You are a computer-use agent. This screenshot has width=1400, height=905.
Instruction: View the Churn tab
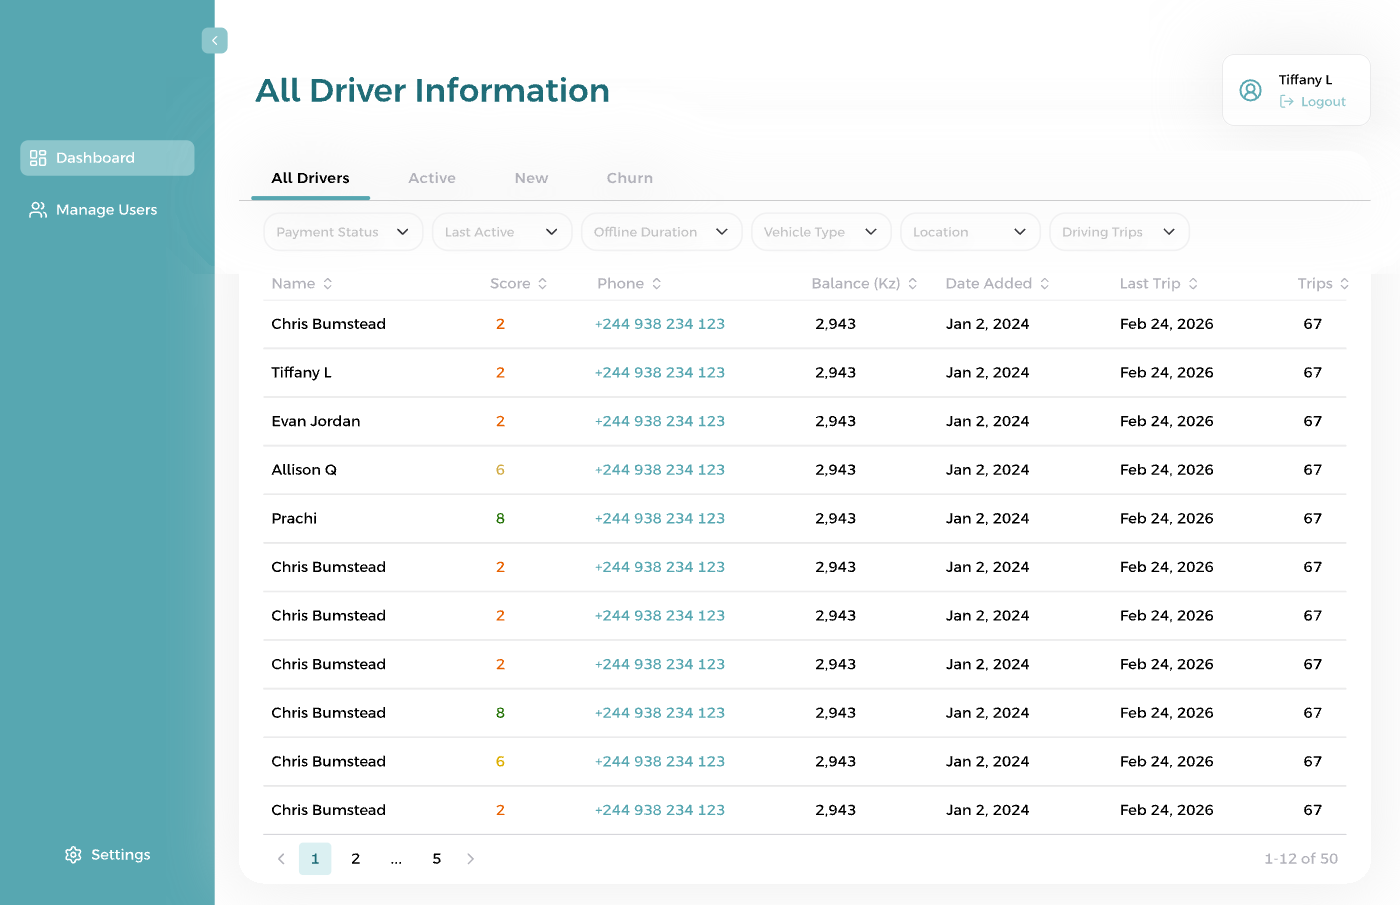click(x=629, y=178)
